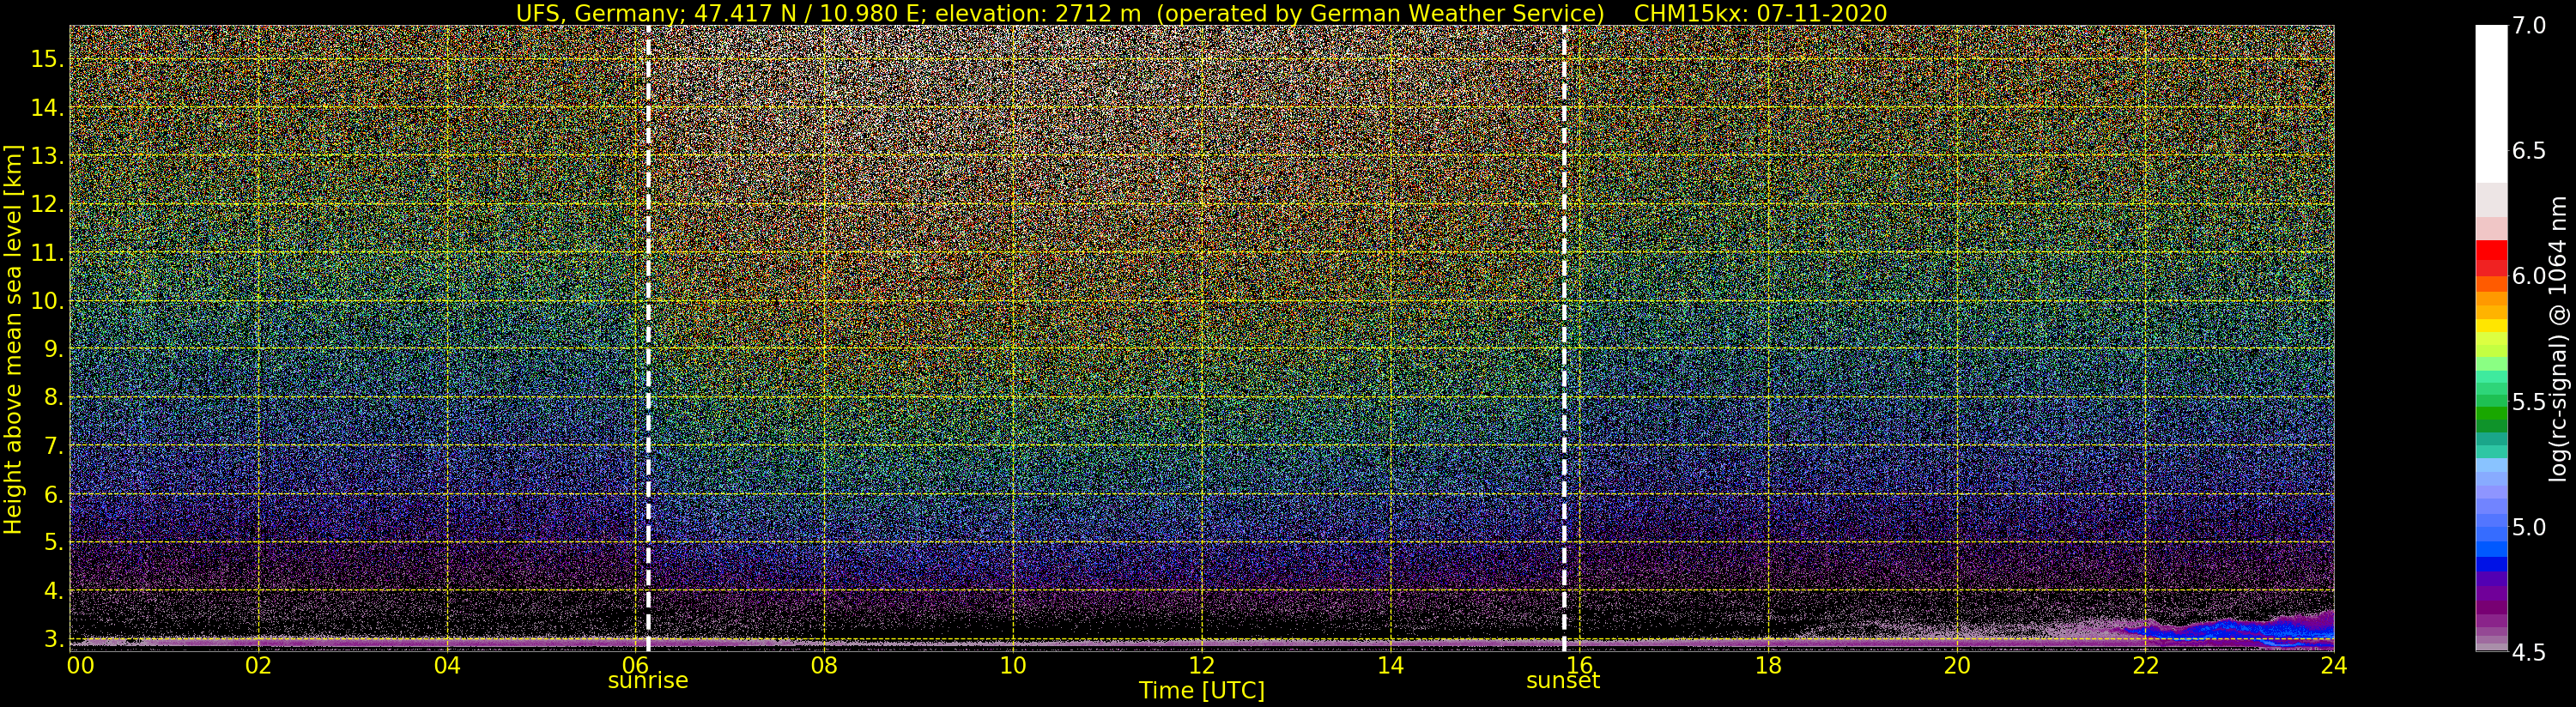Click the '4.5' colorbar tick label
The image size is (2576, 707).
pos(2528,652)
